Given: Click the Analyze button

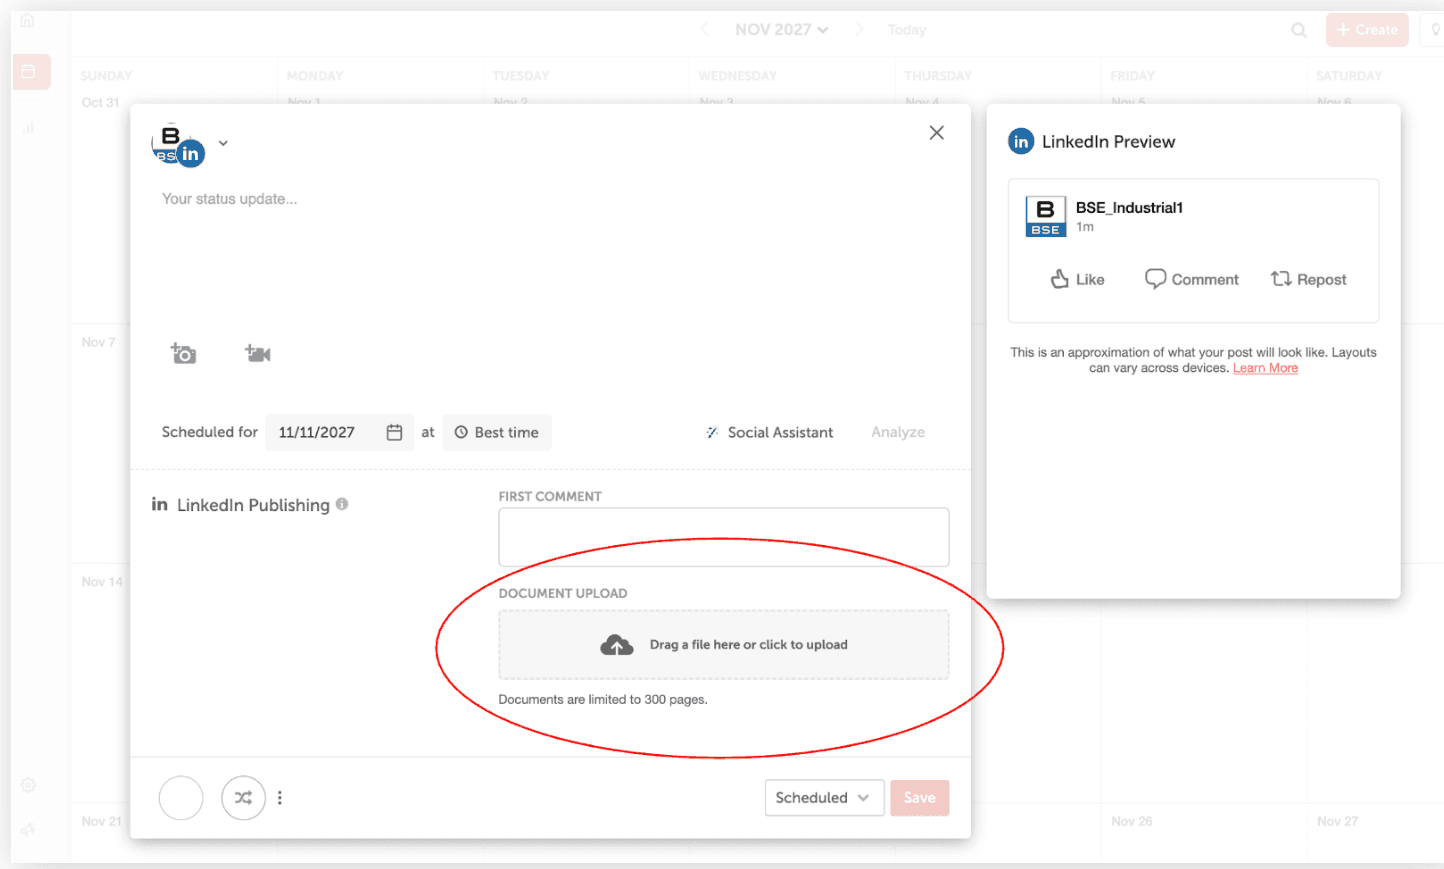Looking at the screenshot, I should point(897,432).
